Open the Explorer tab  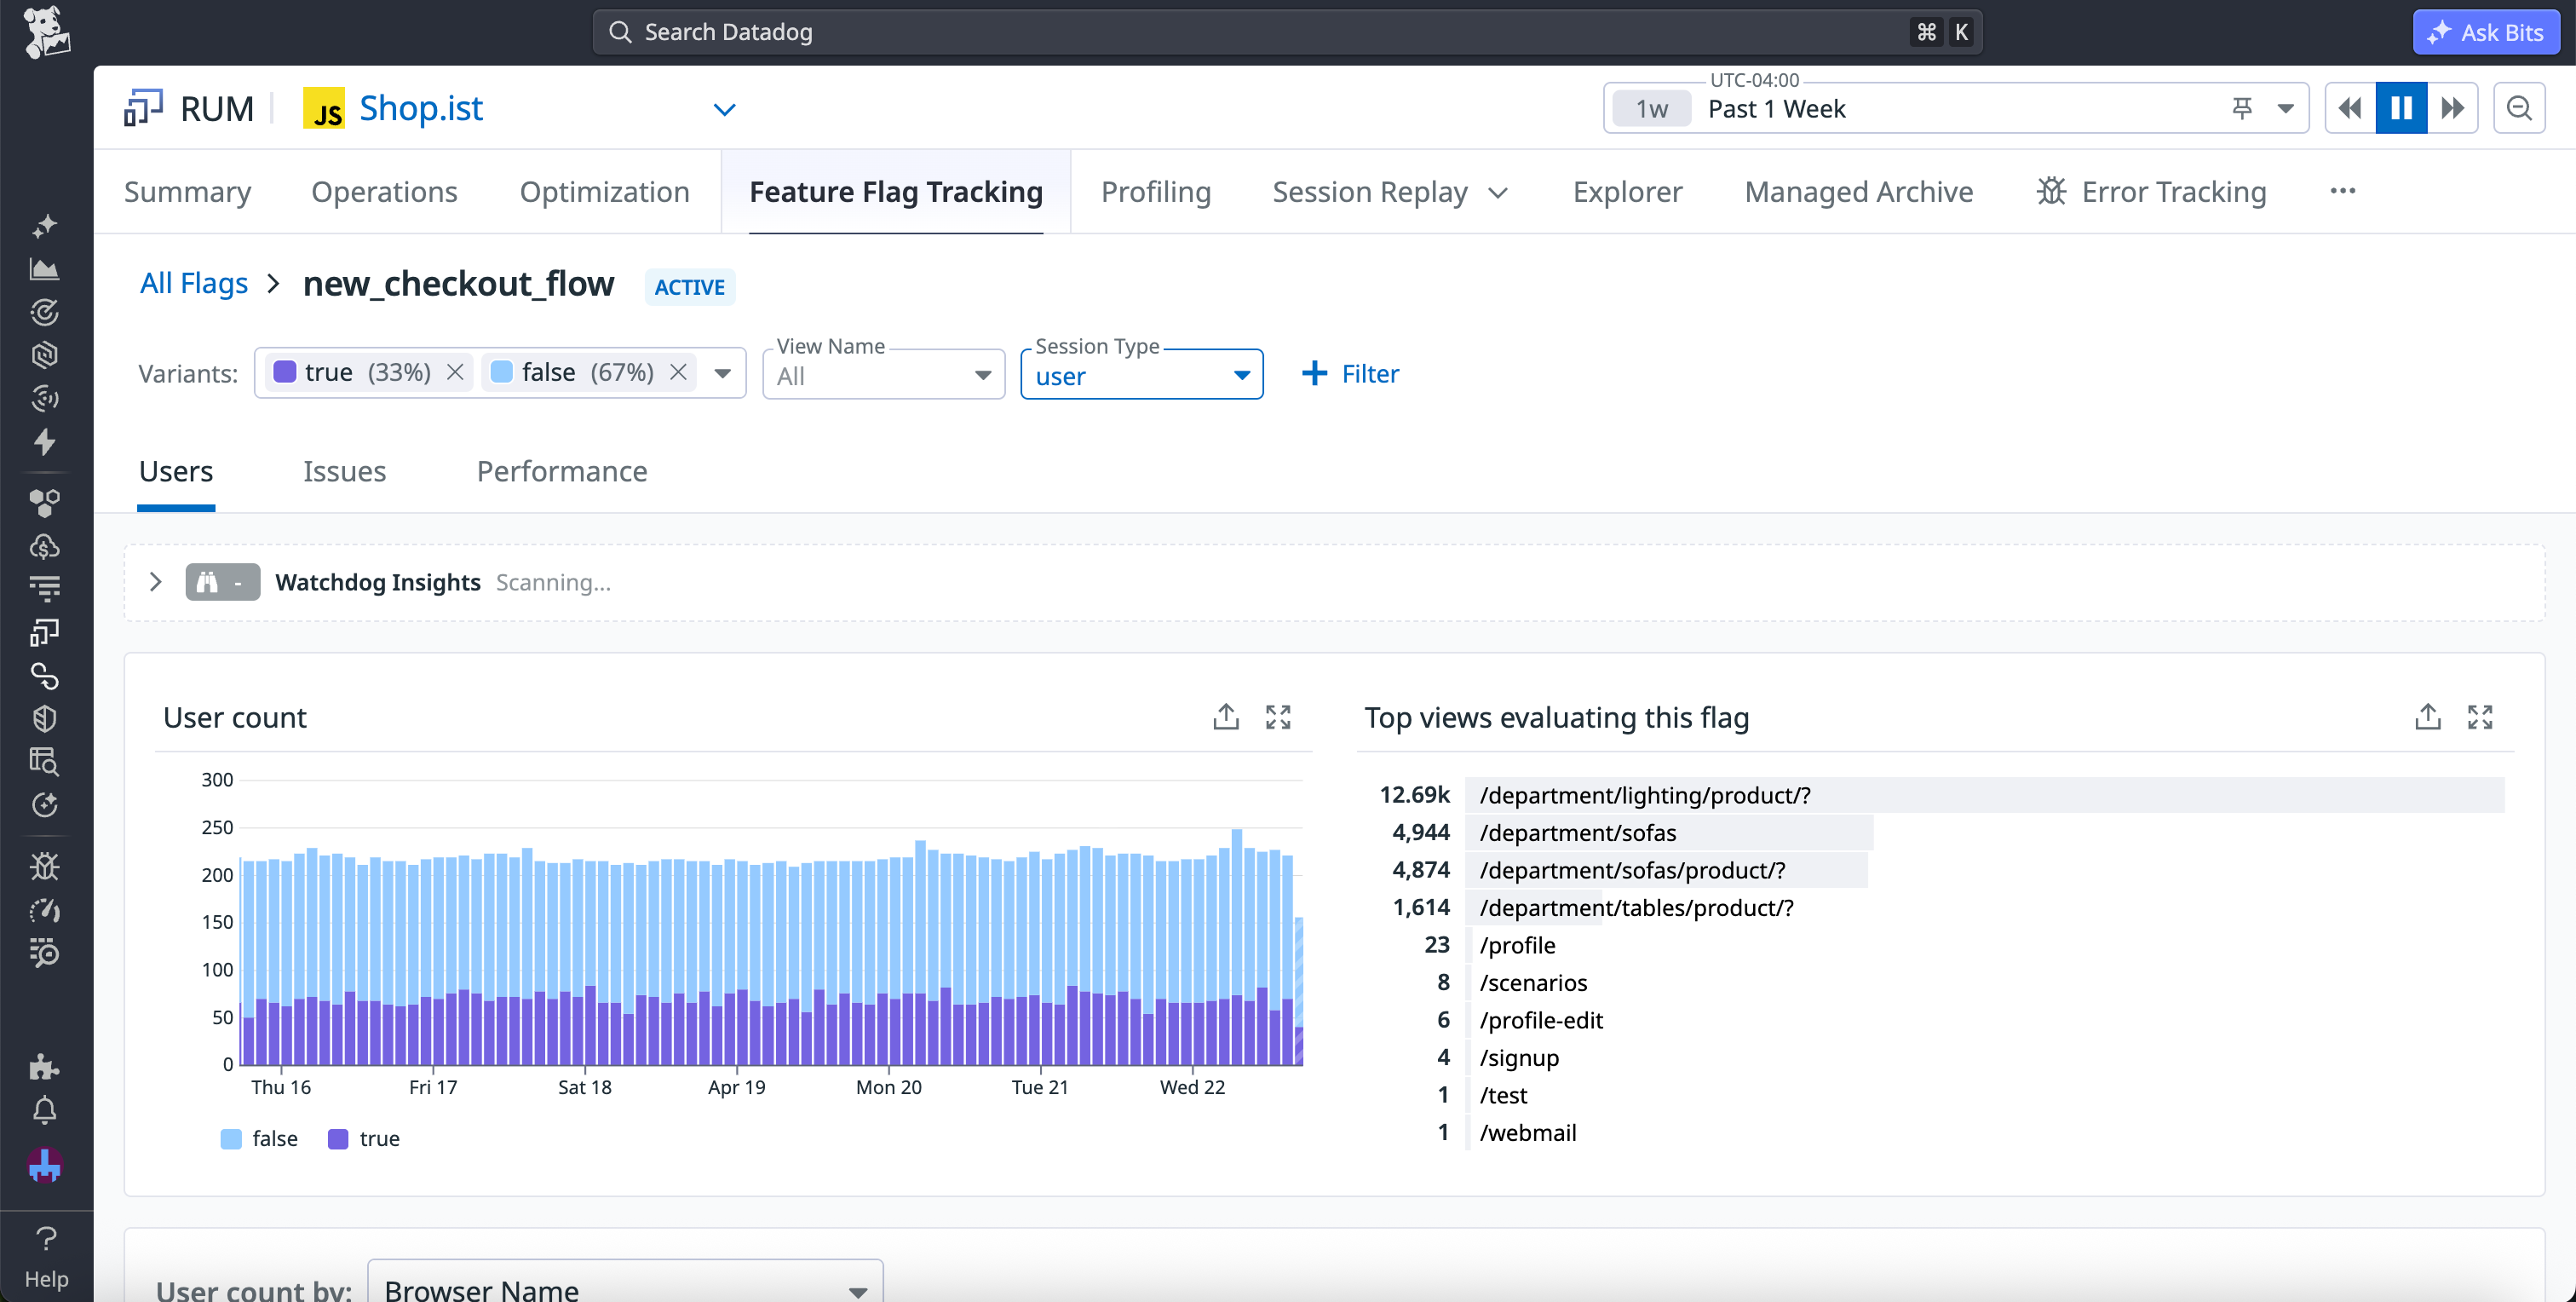coord(1627,191)
